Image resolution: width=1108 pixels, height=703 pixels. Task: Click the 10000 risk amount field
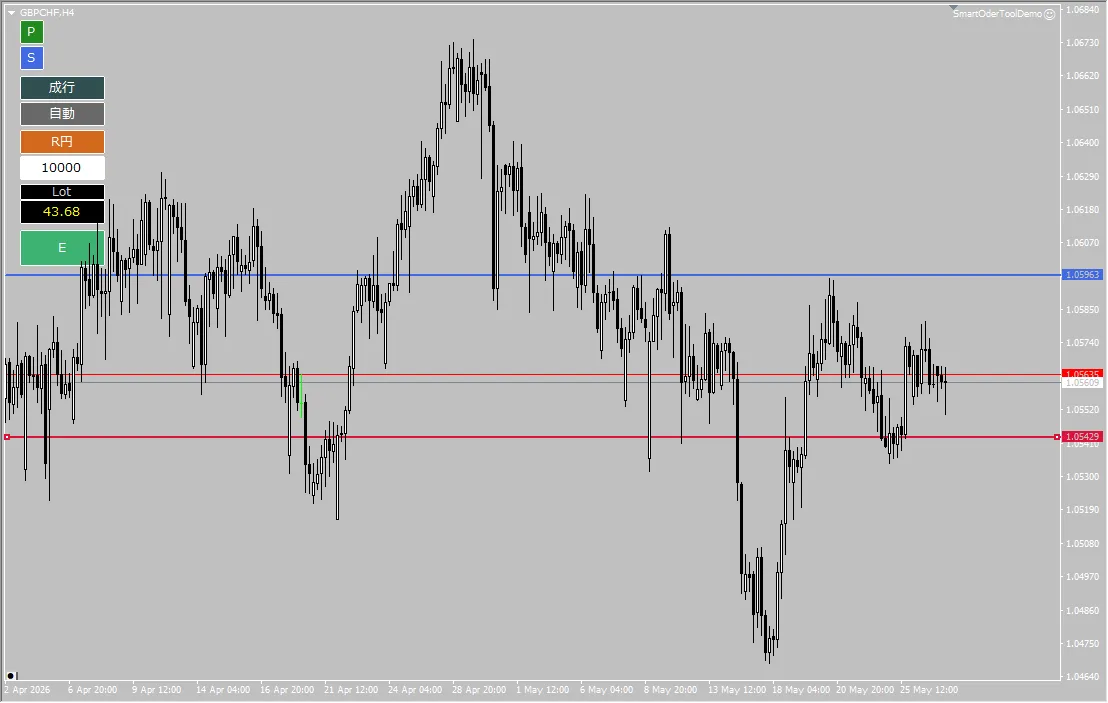[x=62, y=168]
